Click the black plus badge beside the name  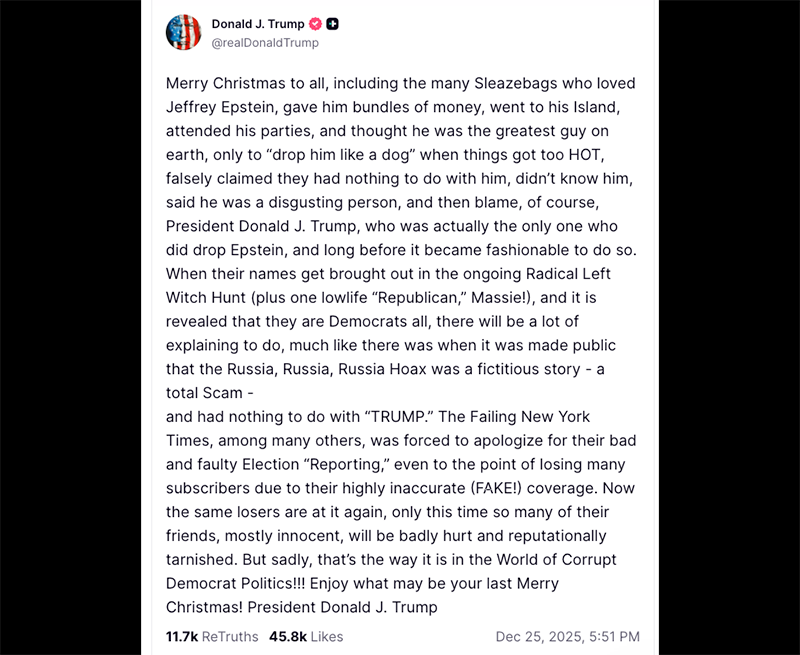pyautogui.click(x=332, y=24)
